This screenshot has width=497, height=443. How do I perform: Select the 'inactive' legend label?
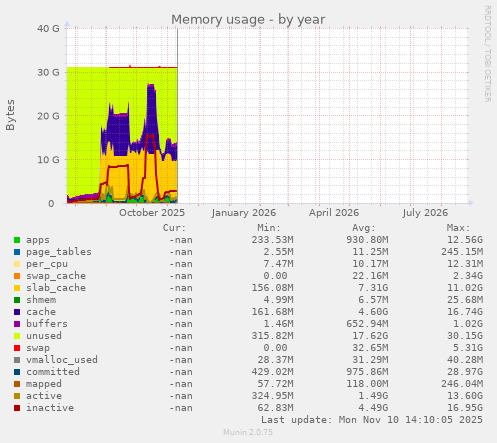[x=50, y=408]
